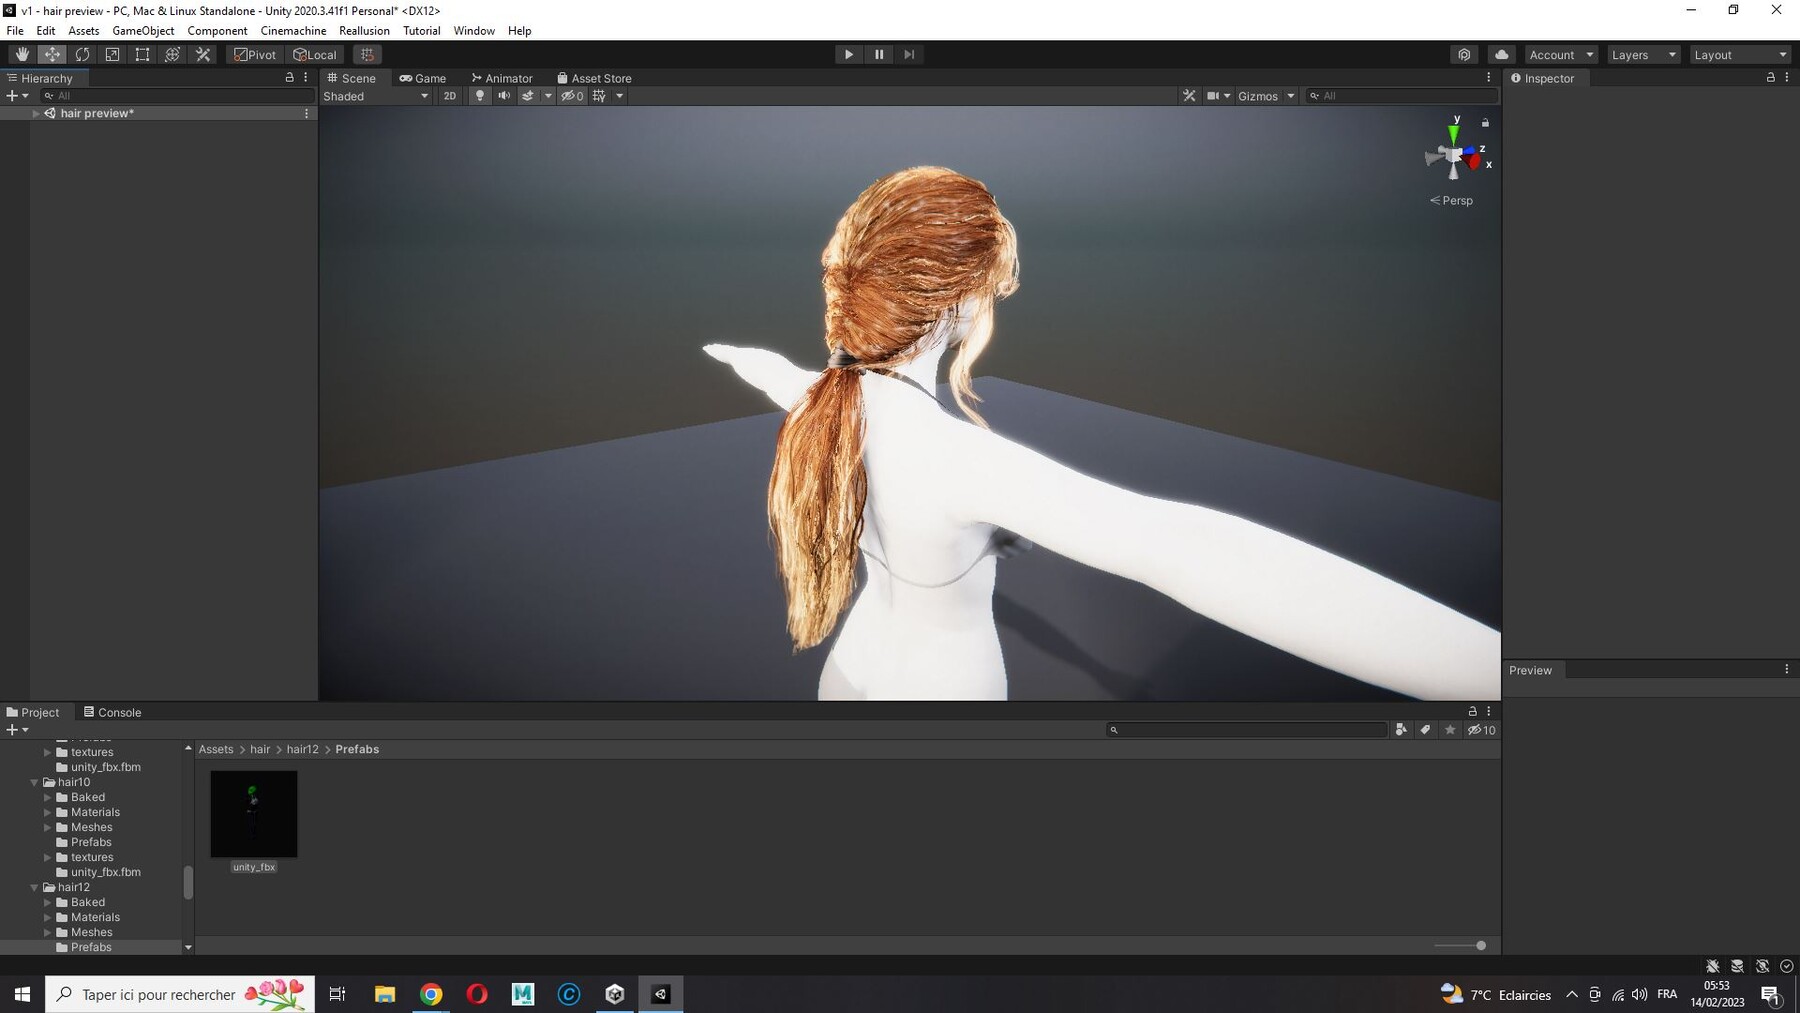Viewport: 1800px width, 1013px height.
Task: Select the Rotate tool
Action: [82, 55]
